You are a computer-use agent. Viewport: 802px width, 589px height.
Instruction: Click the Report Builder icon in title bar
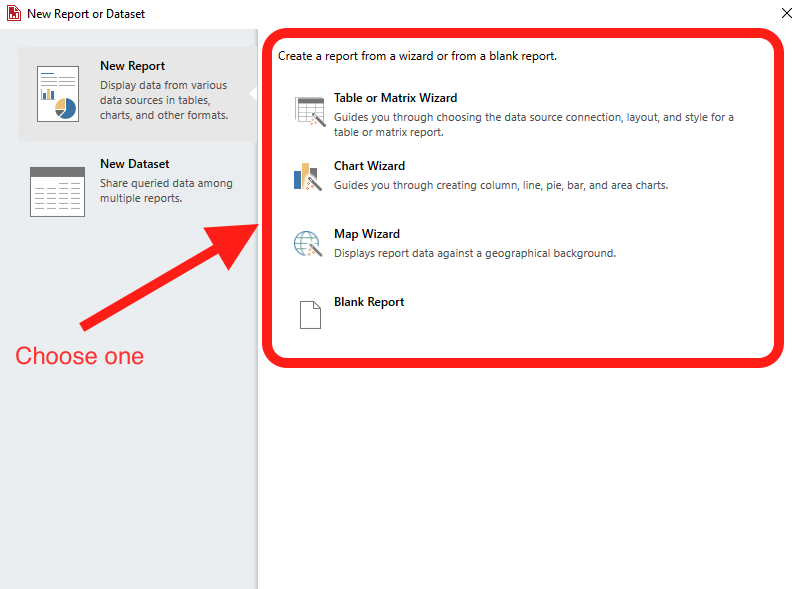[x=14, y=14]
